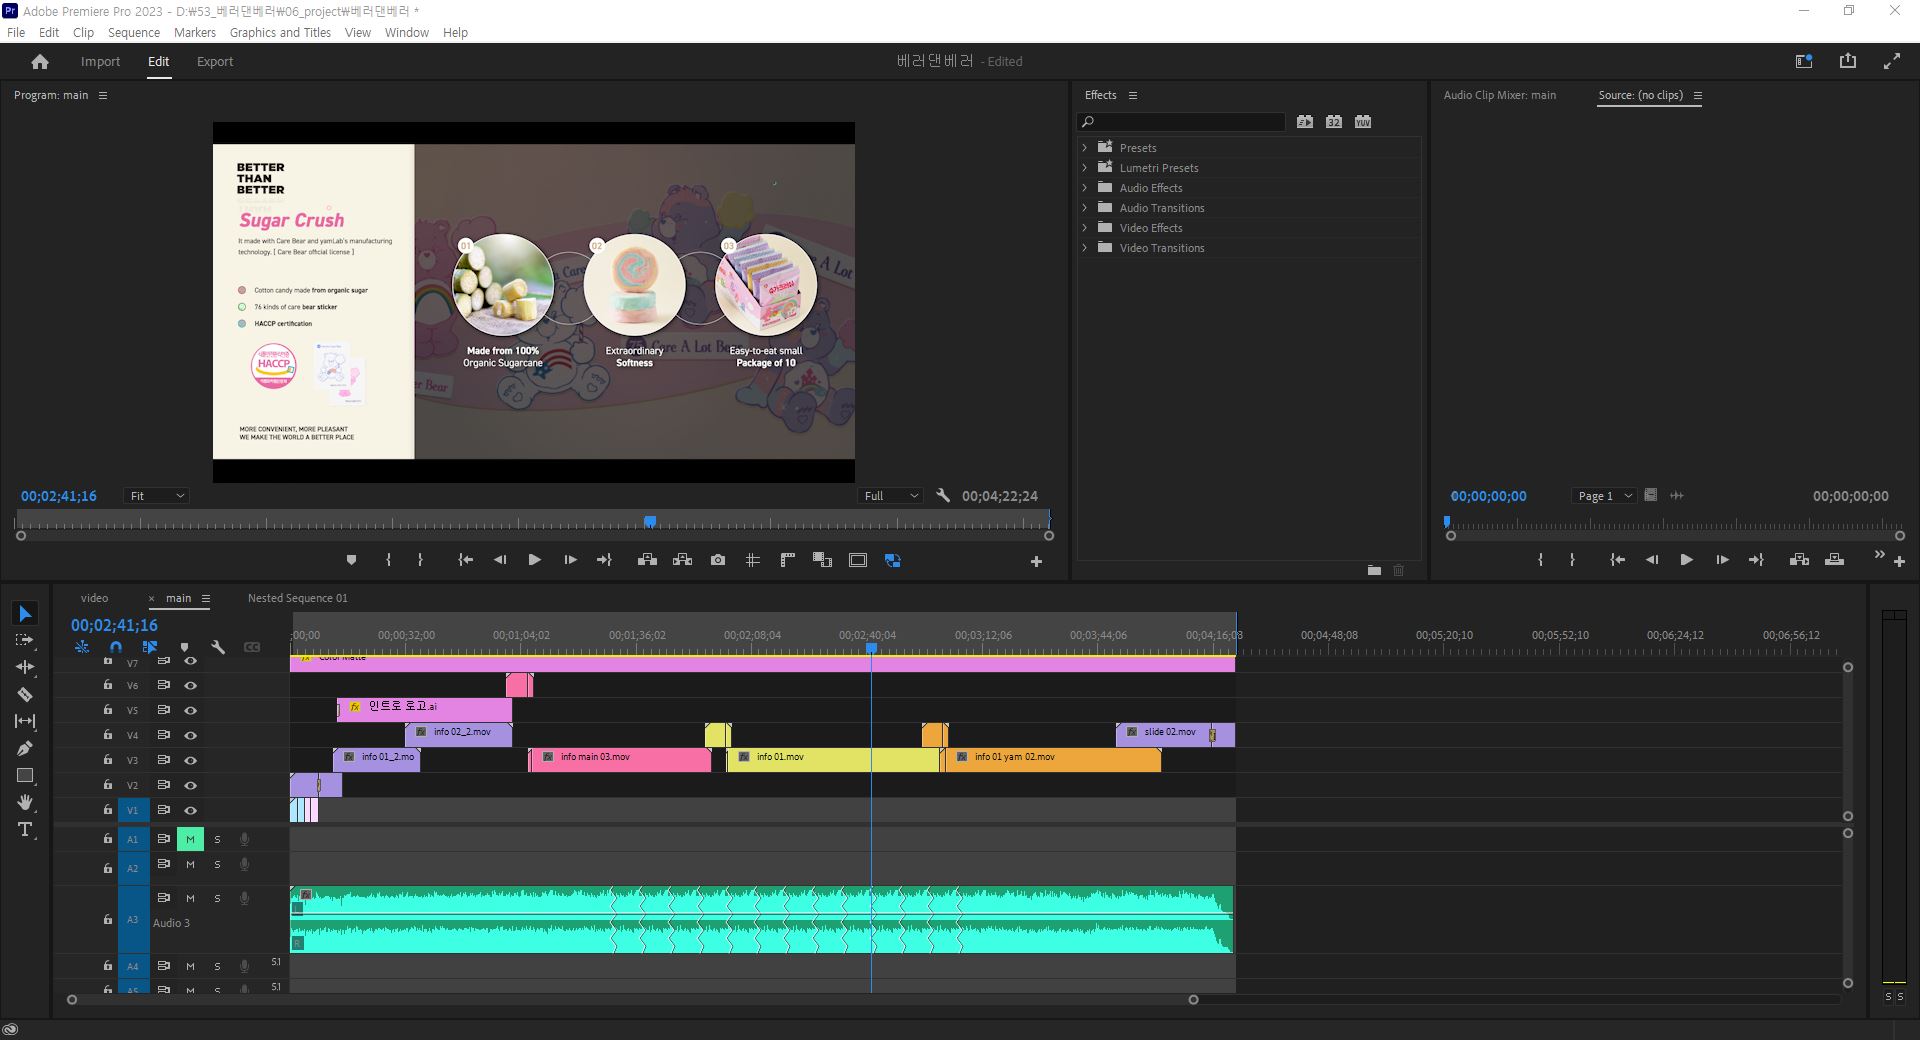Expand the Presets effects folder
This screenshot has width=1920, height=1040.
[1084, 147]
